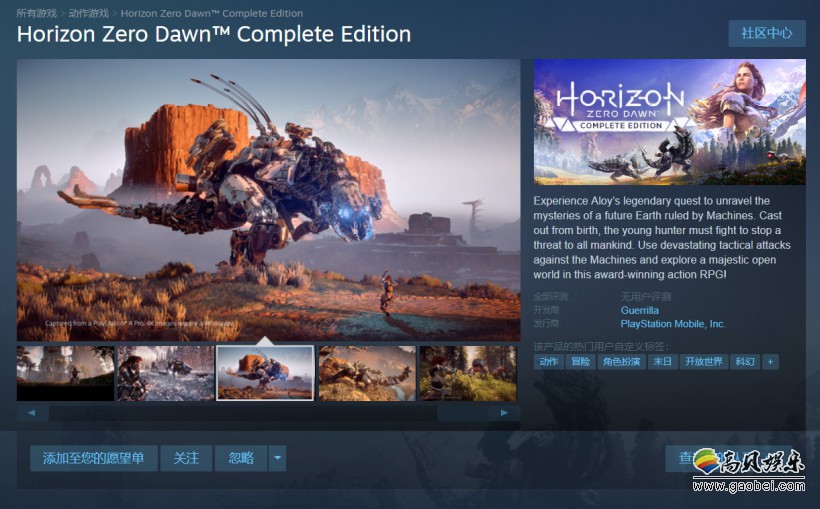The image size is (820, 509).
Task: Ignore the game with 忽略 button
Action: (x=241, y=458)
